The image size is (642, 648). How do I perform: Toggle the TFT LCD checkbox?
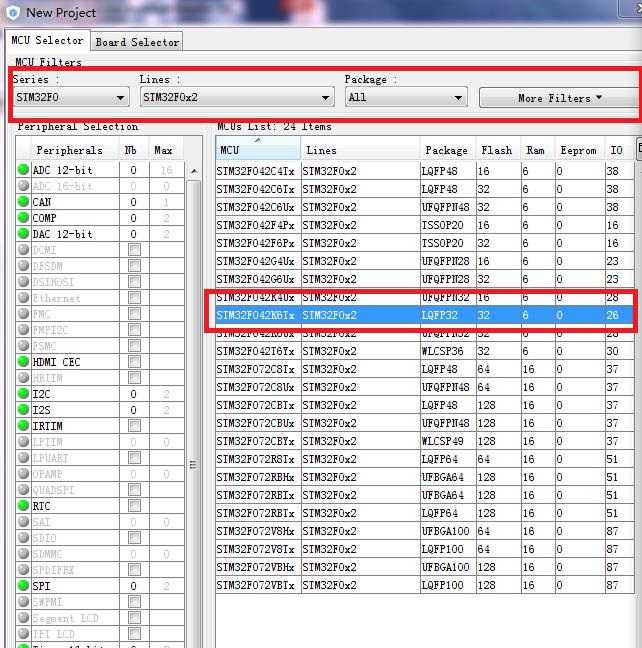pyautogui.click(x=134, y=634)
